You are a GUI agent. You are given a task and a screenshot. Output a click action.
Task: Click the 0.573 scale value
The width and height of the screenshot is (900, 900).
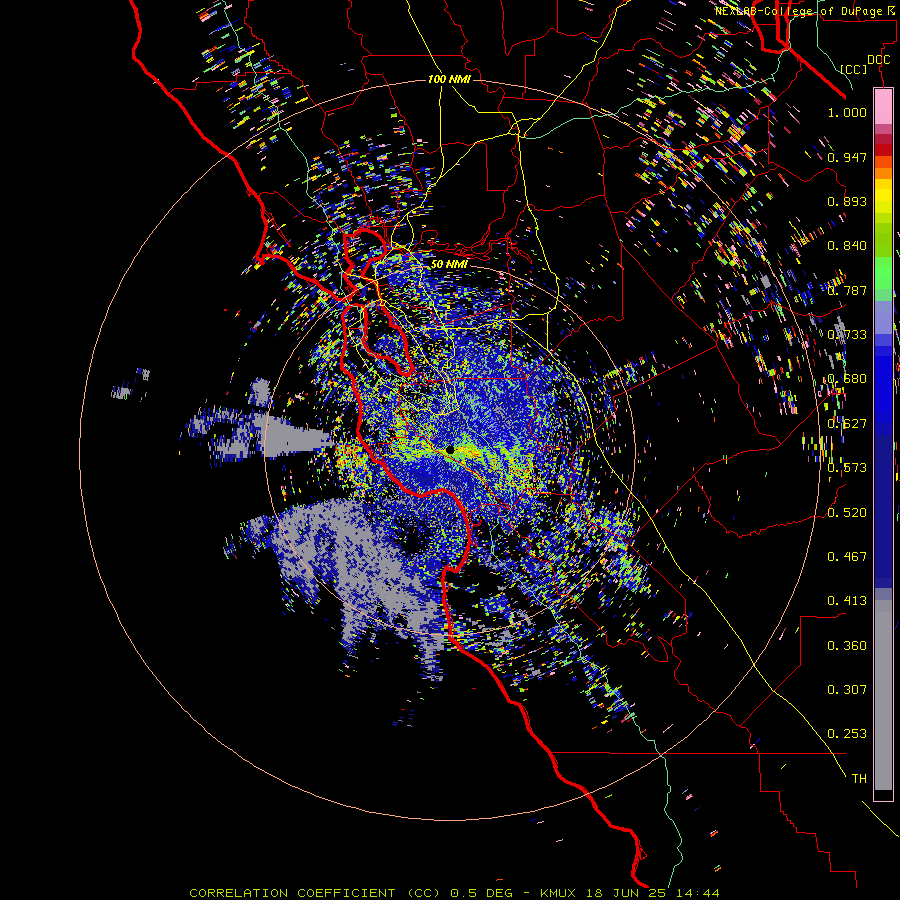[x=847, y=468]
